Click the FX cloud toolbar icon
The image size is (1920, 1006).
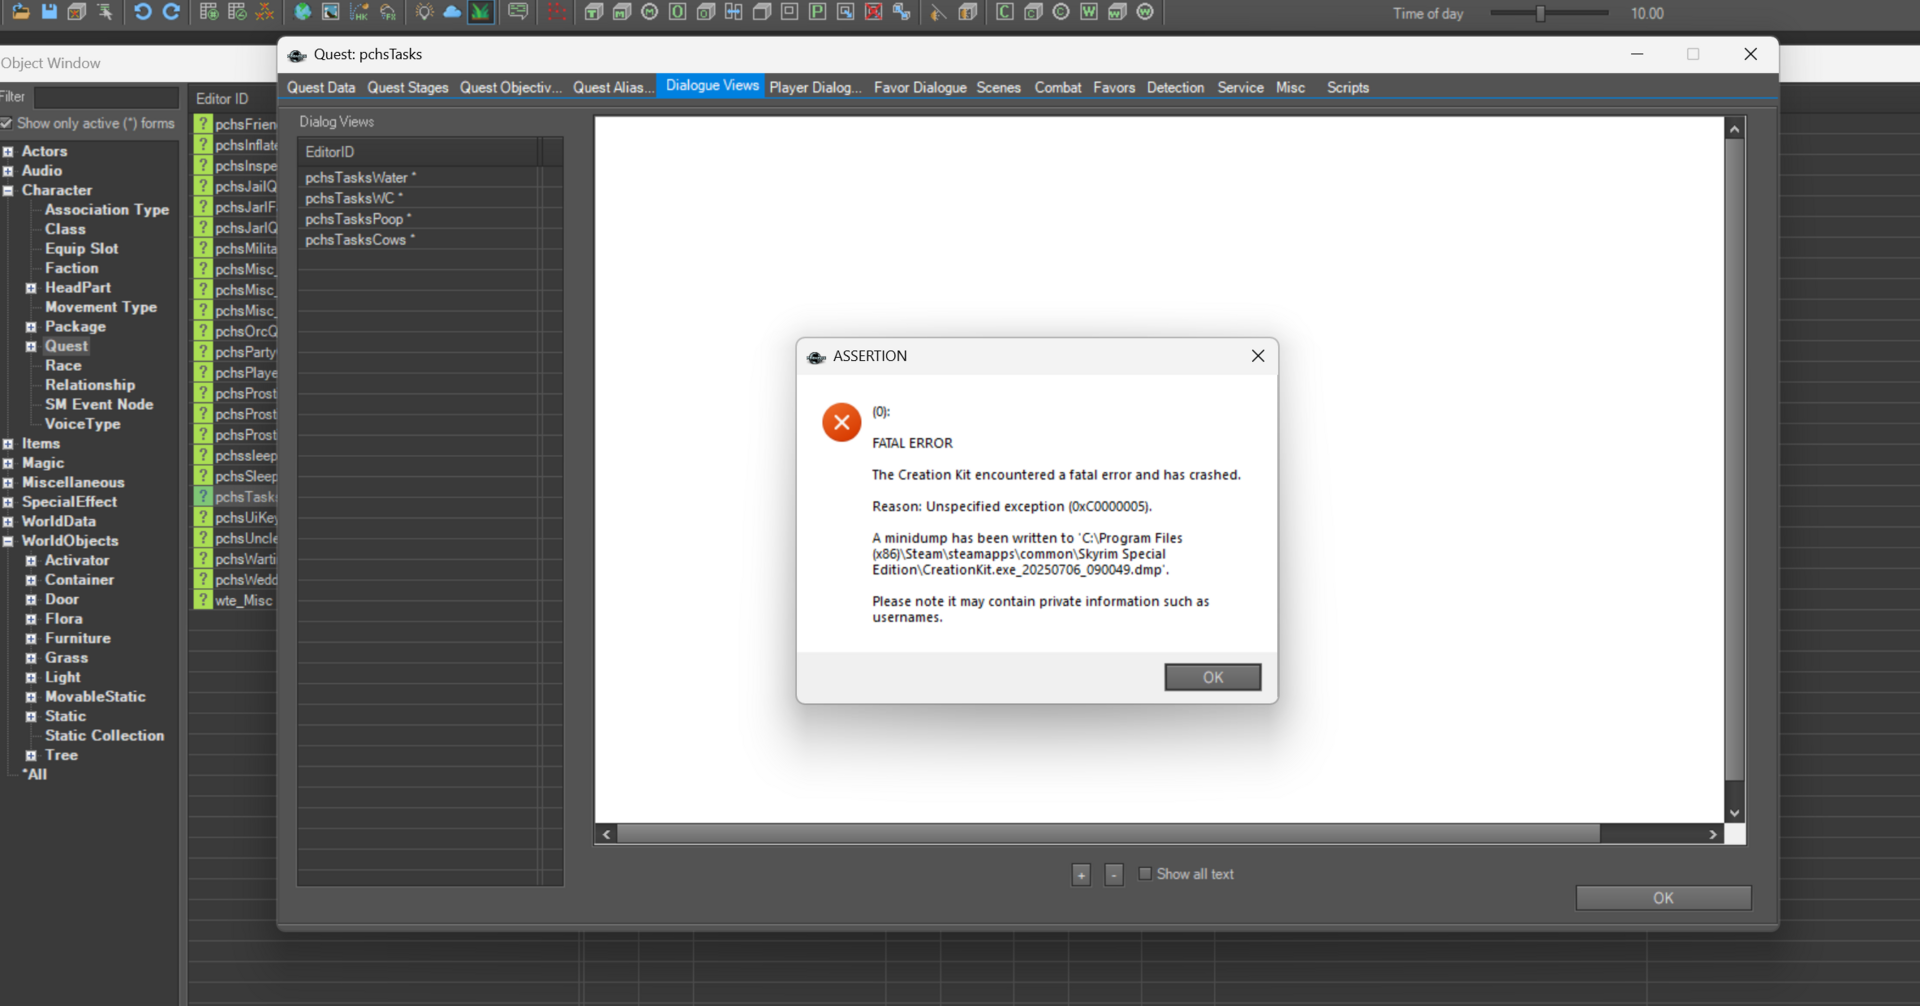(x=388, y=12)
